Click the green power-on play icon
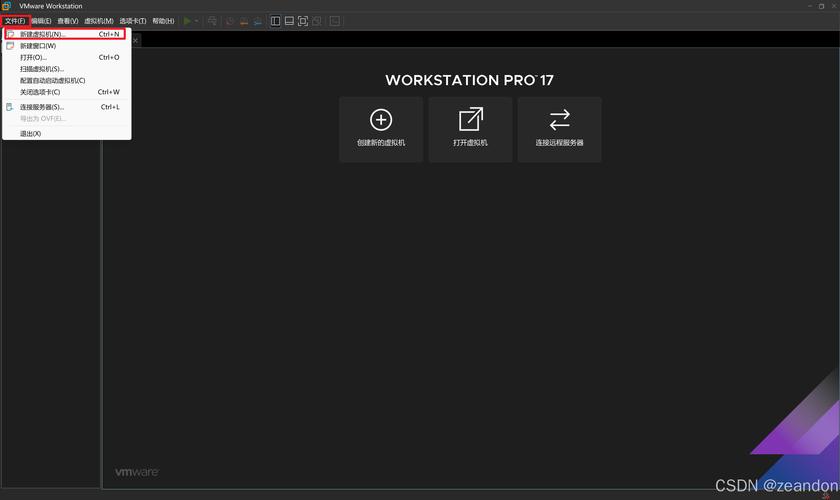The image size is (840, 500). pos(187,21)
